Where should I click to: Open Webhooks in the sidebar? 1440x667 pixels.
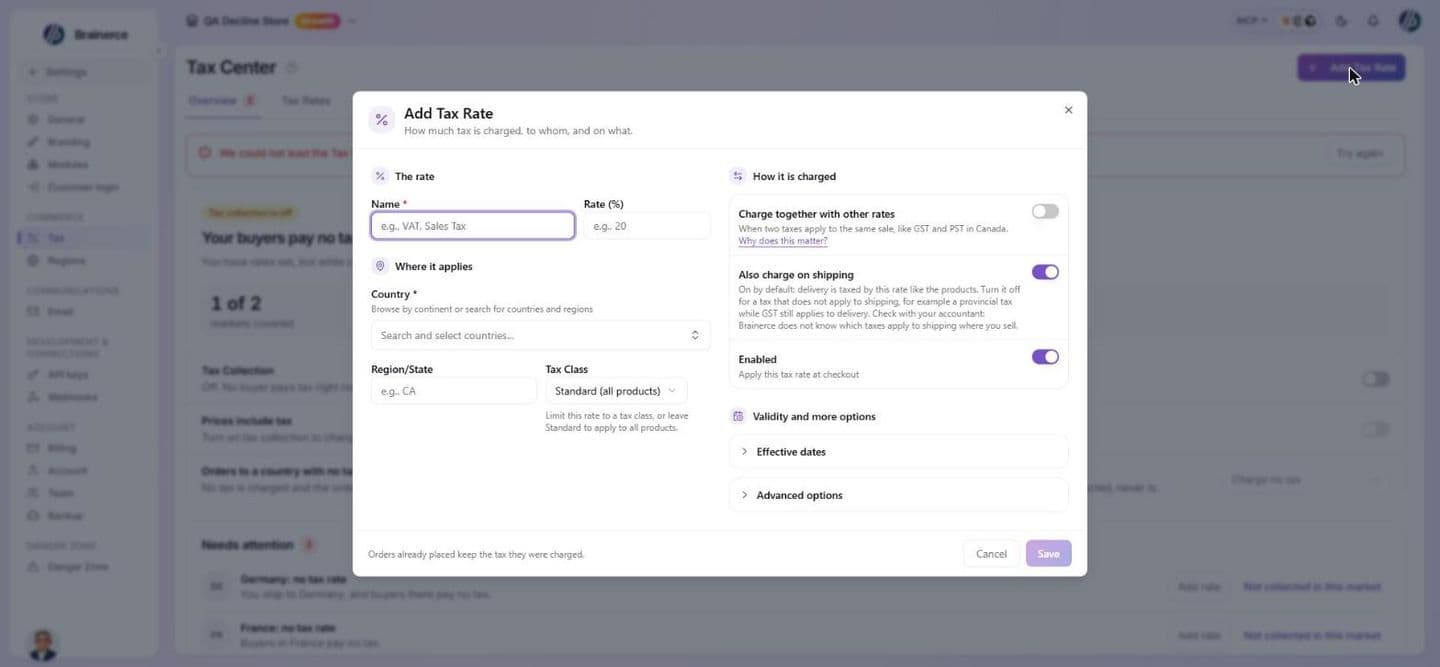click(x=72, y=397)
